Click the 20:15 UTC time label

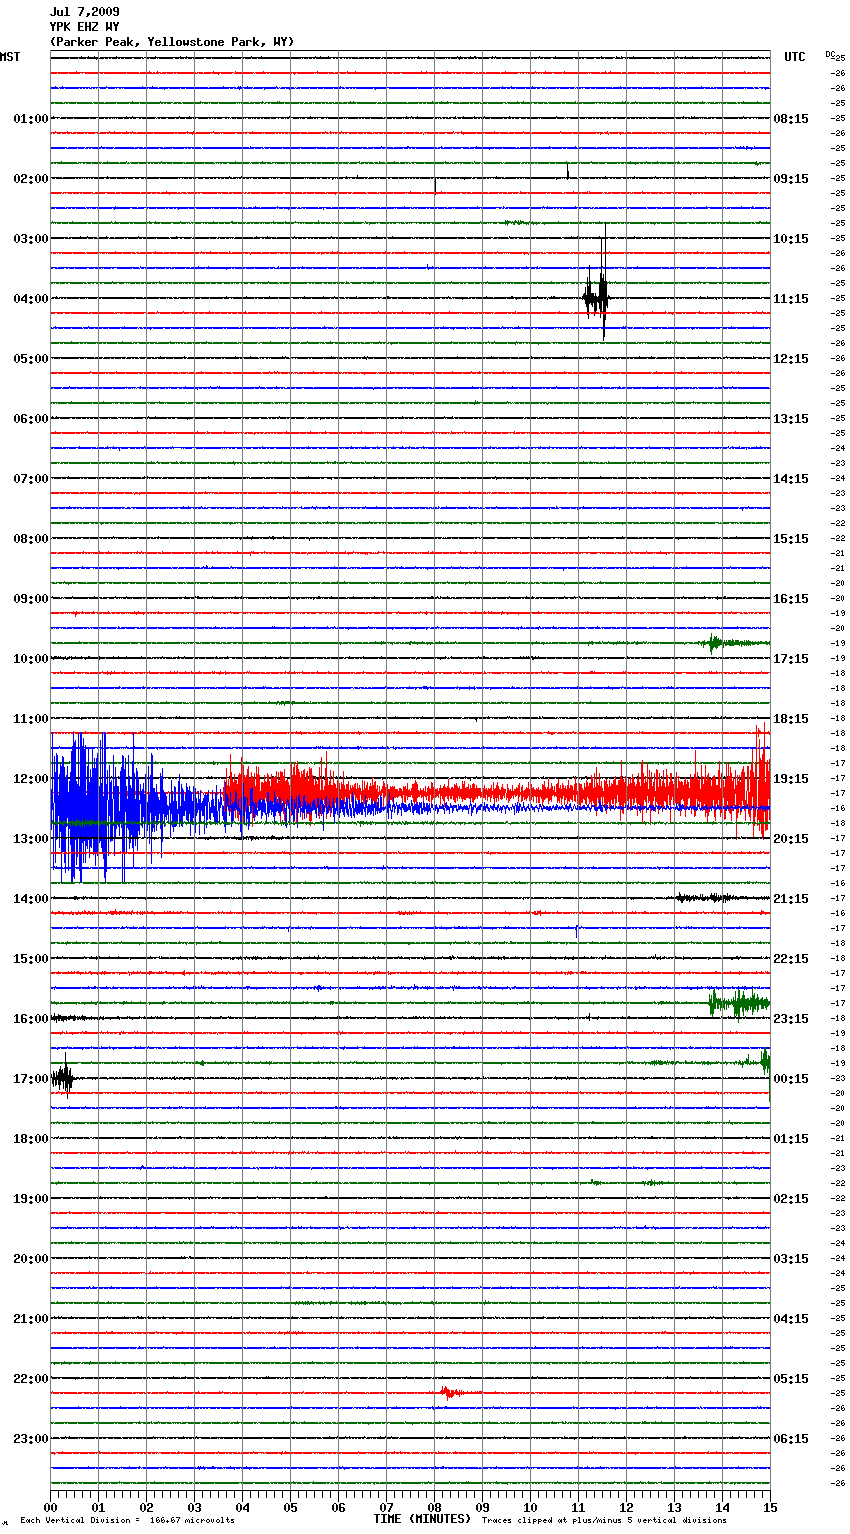tap(791, 839)
